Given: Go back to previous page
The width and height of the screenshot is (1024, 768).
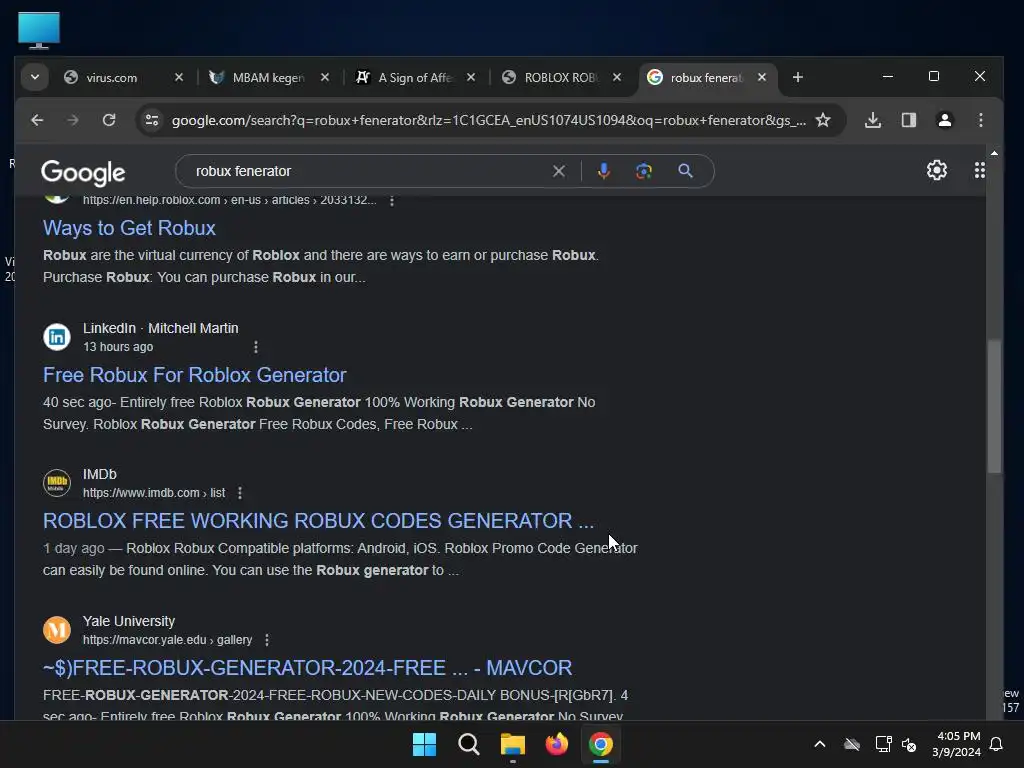Looking at the screenshot, I should (37, 120).
